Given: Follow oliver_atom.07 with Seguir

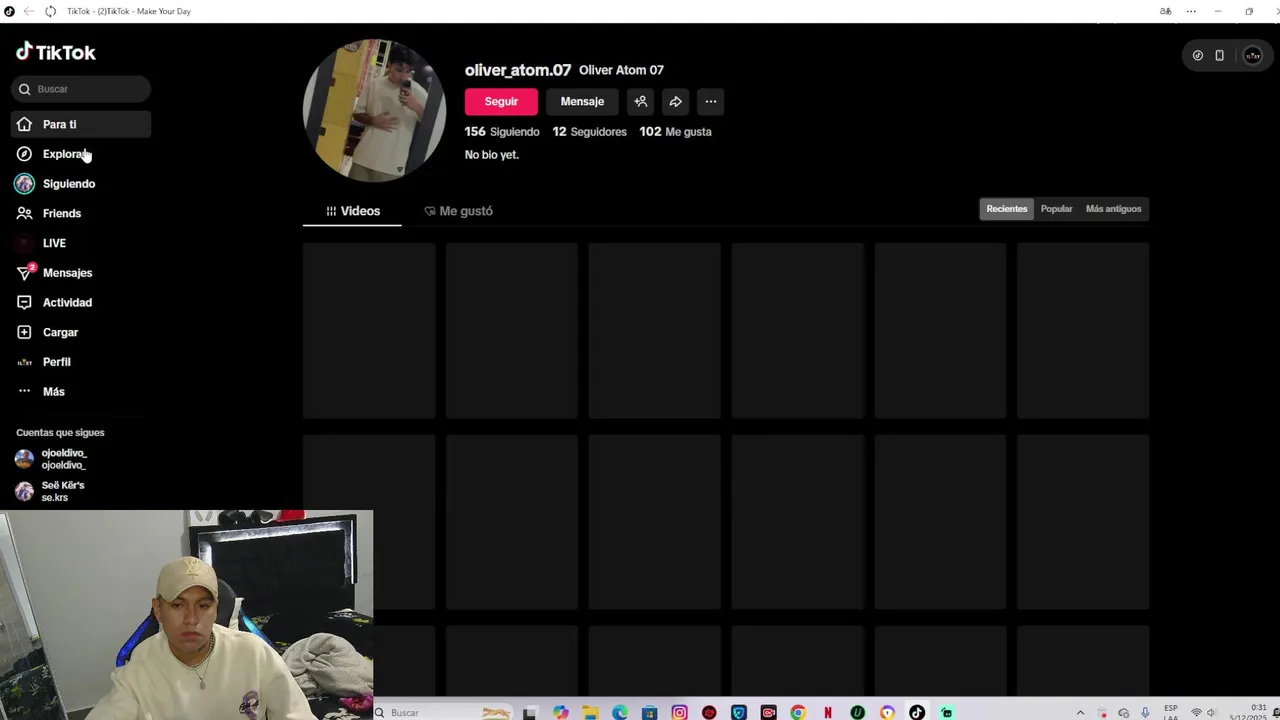Looking at the screenshot, I should [x=501, y=101].
